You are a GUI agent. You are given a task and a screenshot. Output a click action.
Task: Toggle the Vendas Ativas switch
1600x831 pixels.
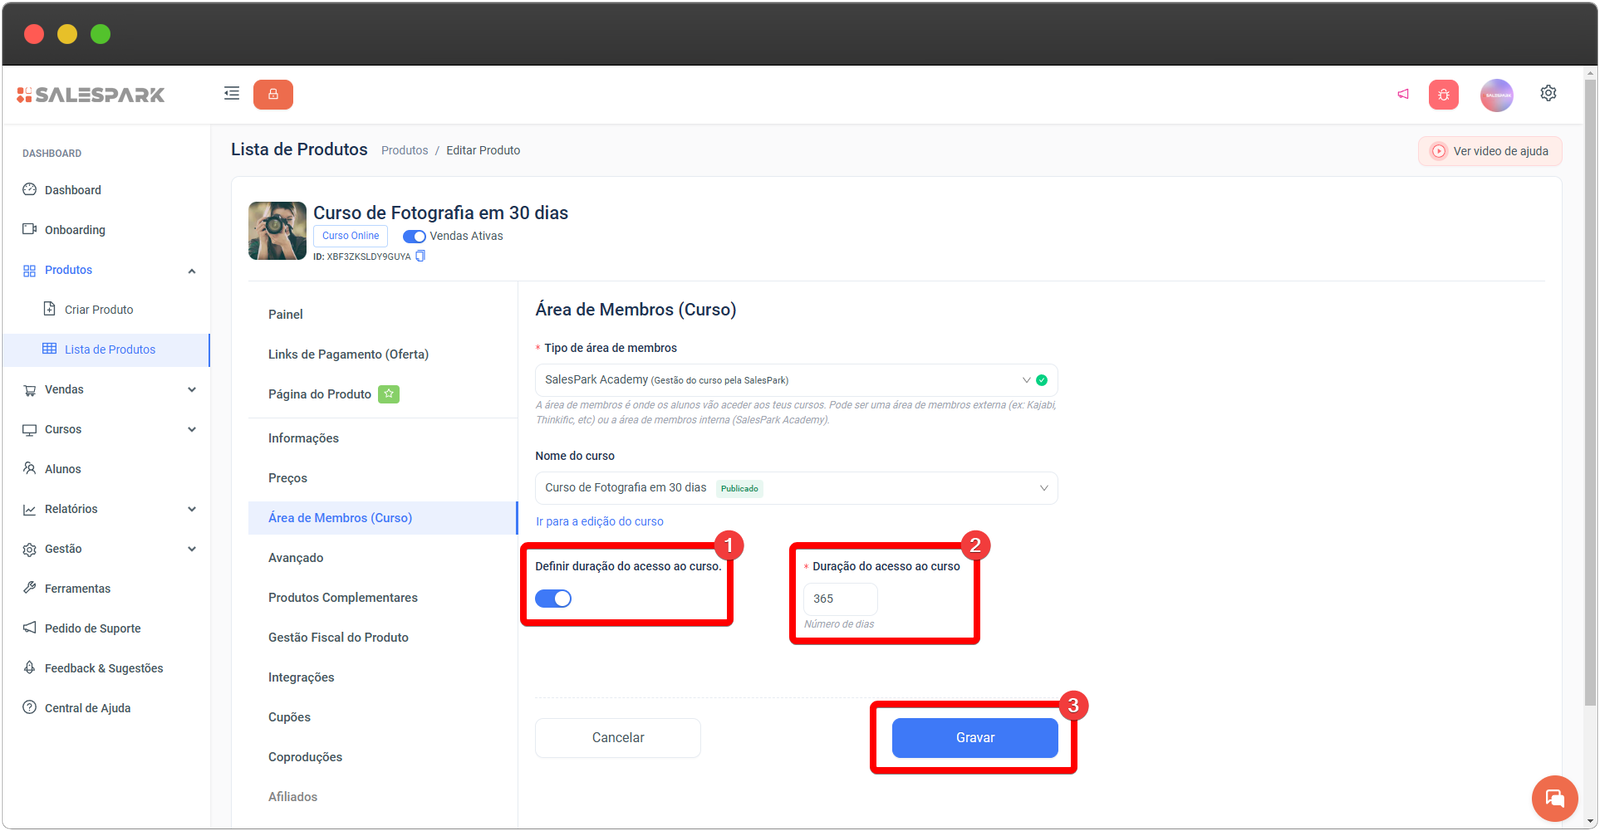[414, 237]
